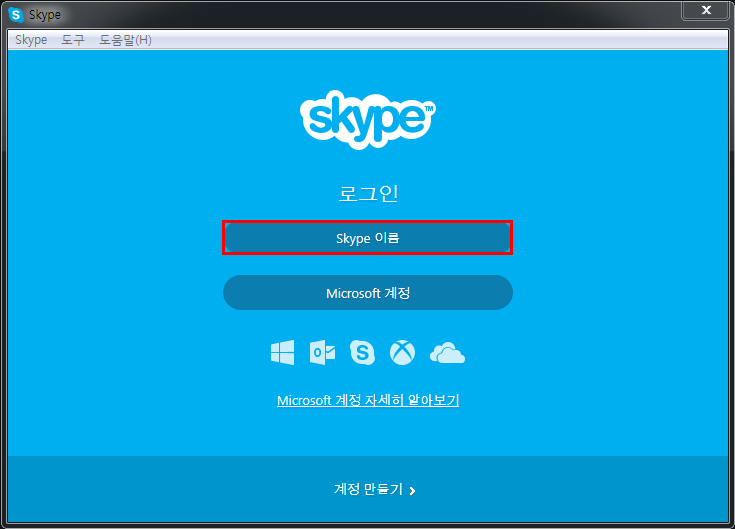
Task: Click the large Skype logo
Action: point(368,119)
